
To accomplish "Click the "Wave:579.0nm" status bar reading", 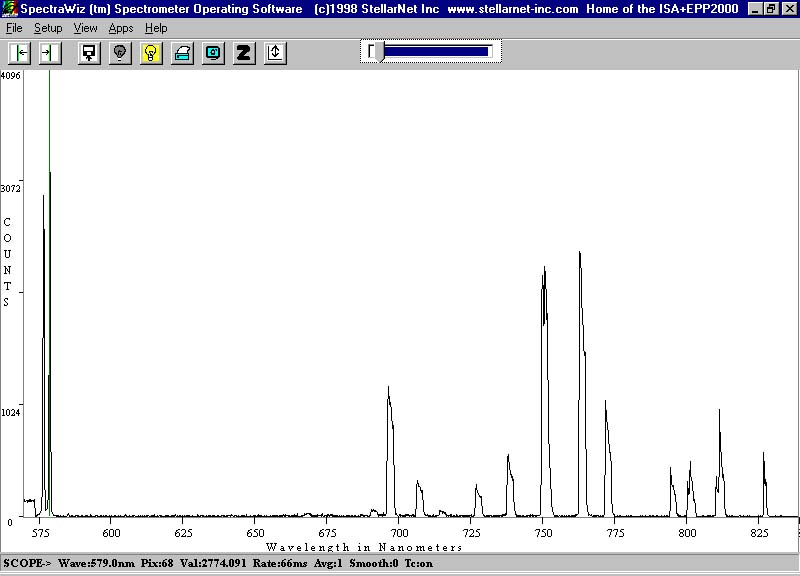I will [x=96, y=563].
